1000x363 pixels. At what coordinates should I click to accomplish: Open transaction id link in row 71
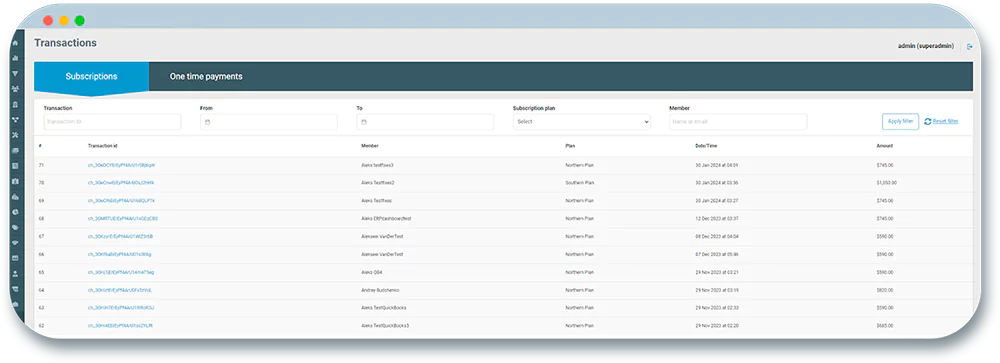(121, 165)
